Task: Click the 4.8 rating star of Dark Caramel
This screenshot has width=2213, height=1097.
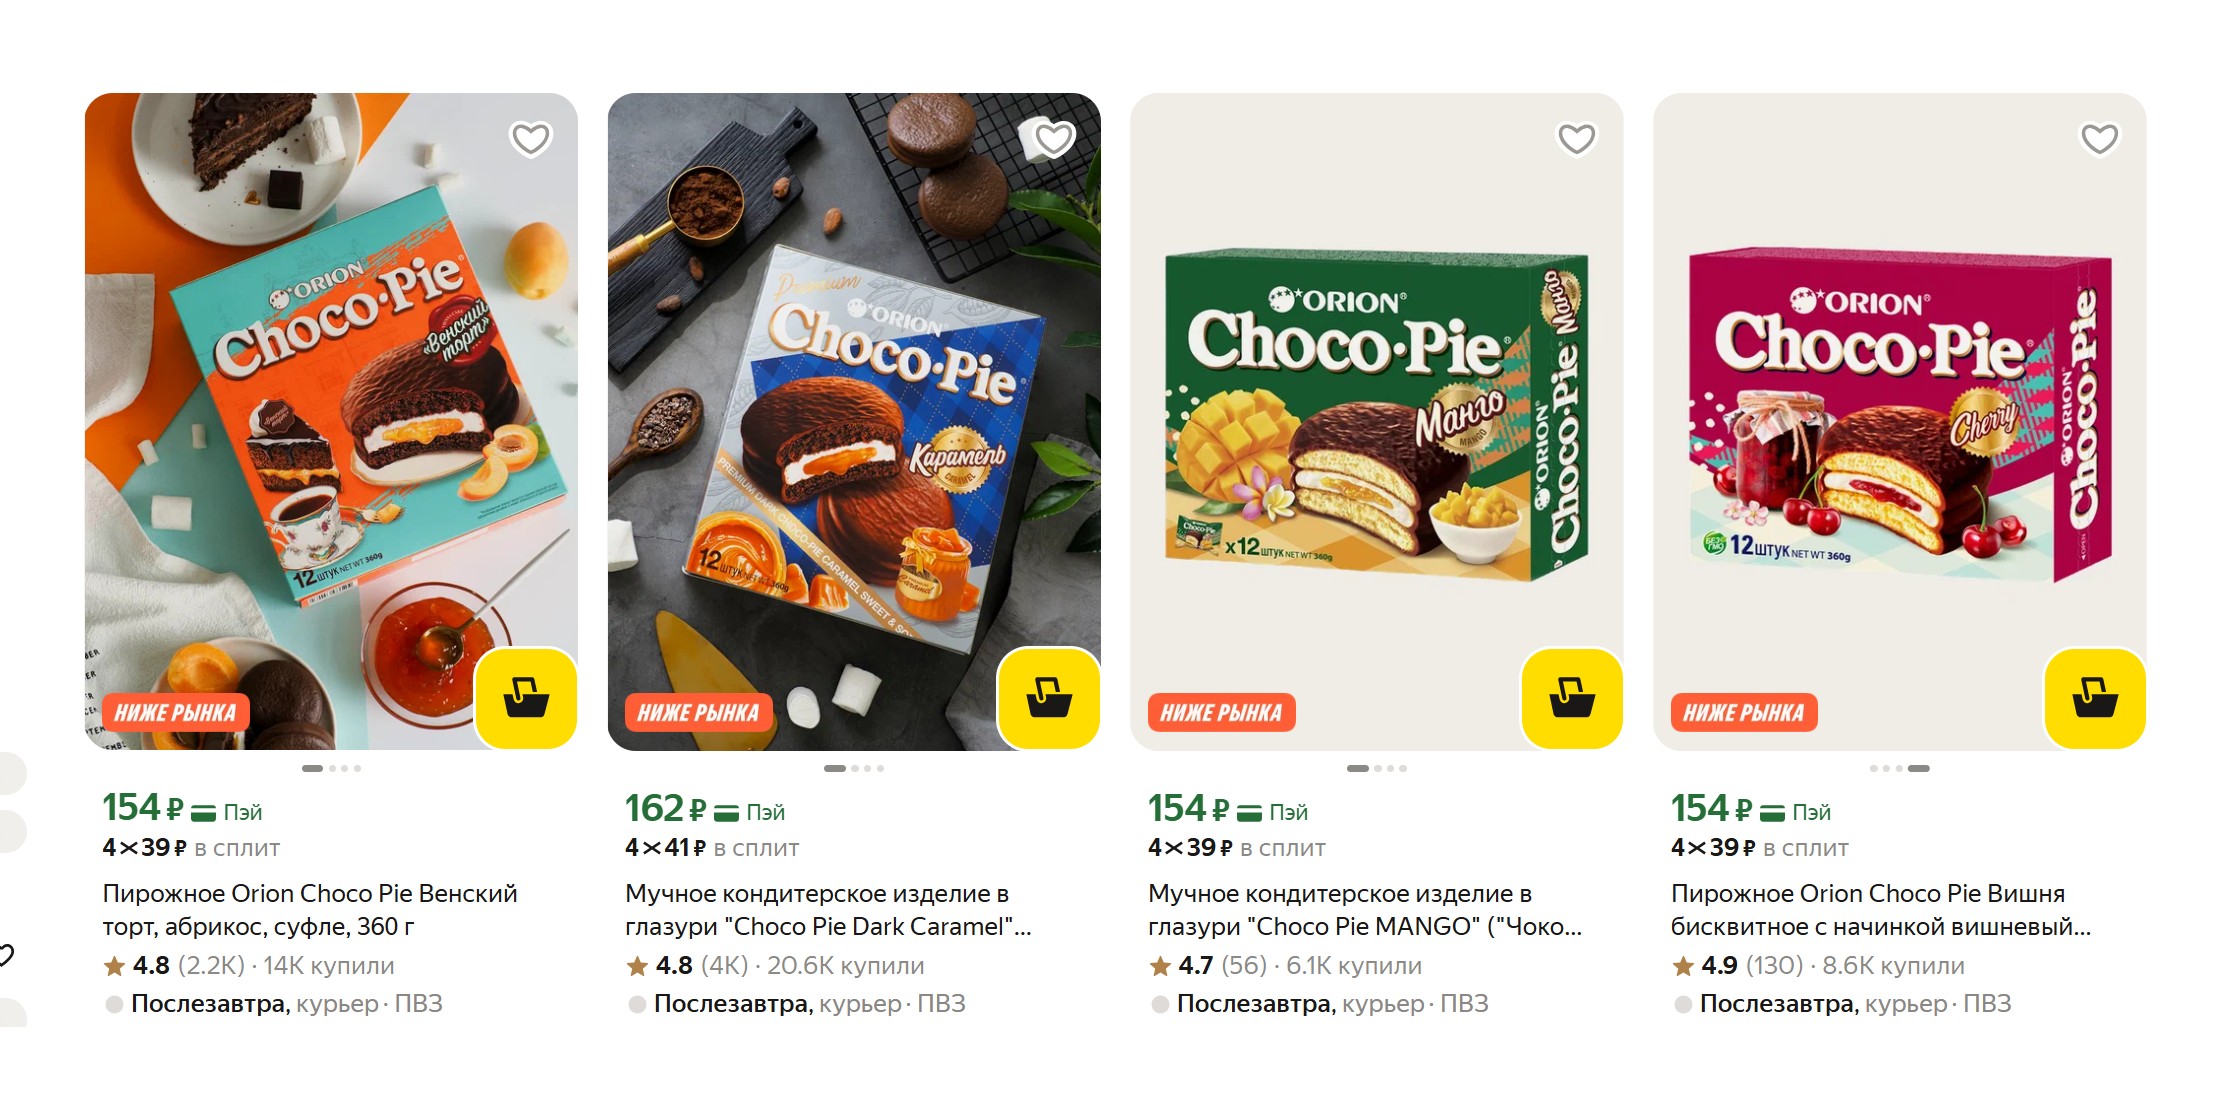Action: 637,966
